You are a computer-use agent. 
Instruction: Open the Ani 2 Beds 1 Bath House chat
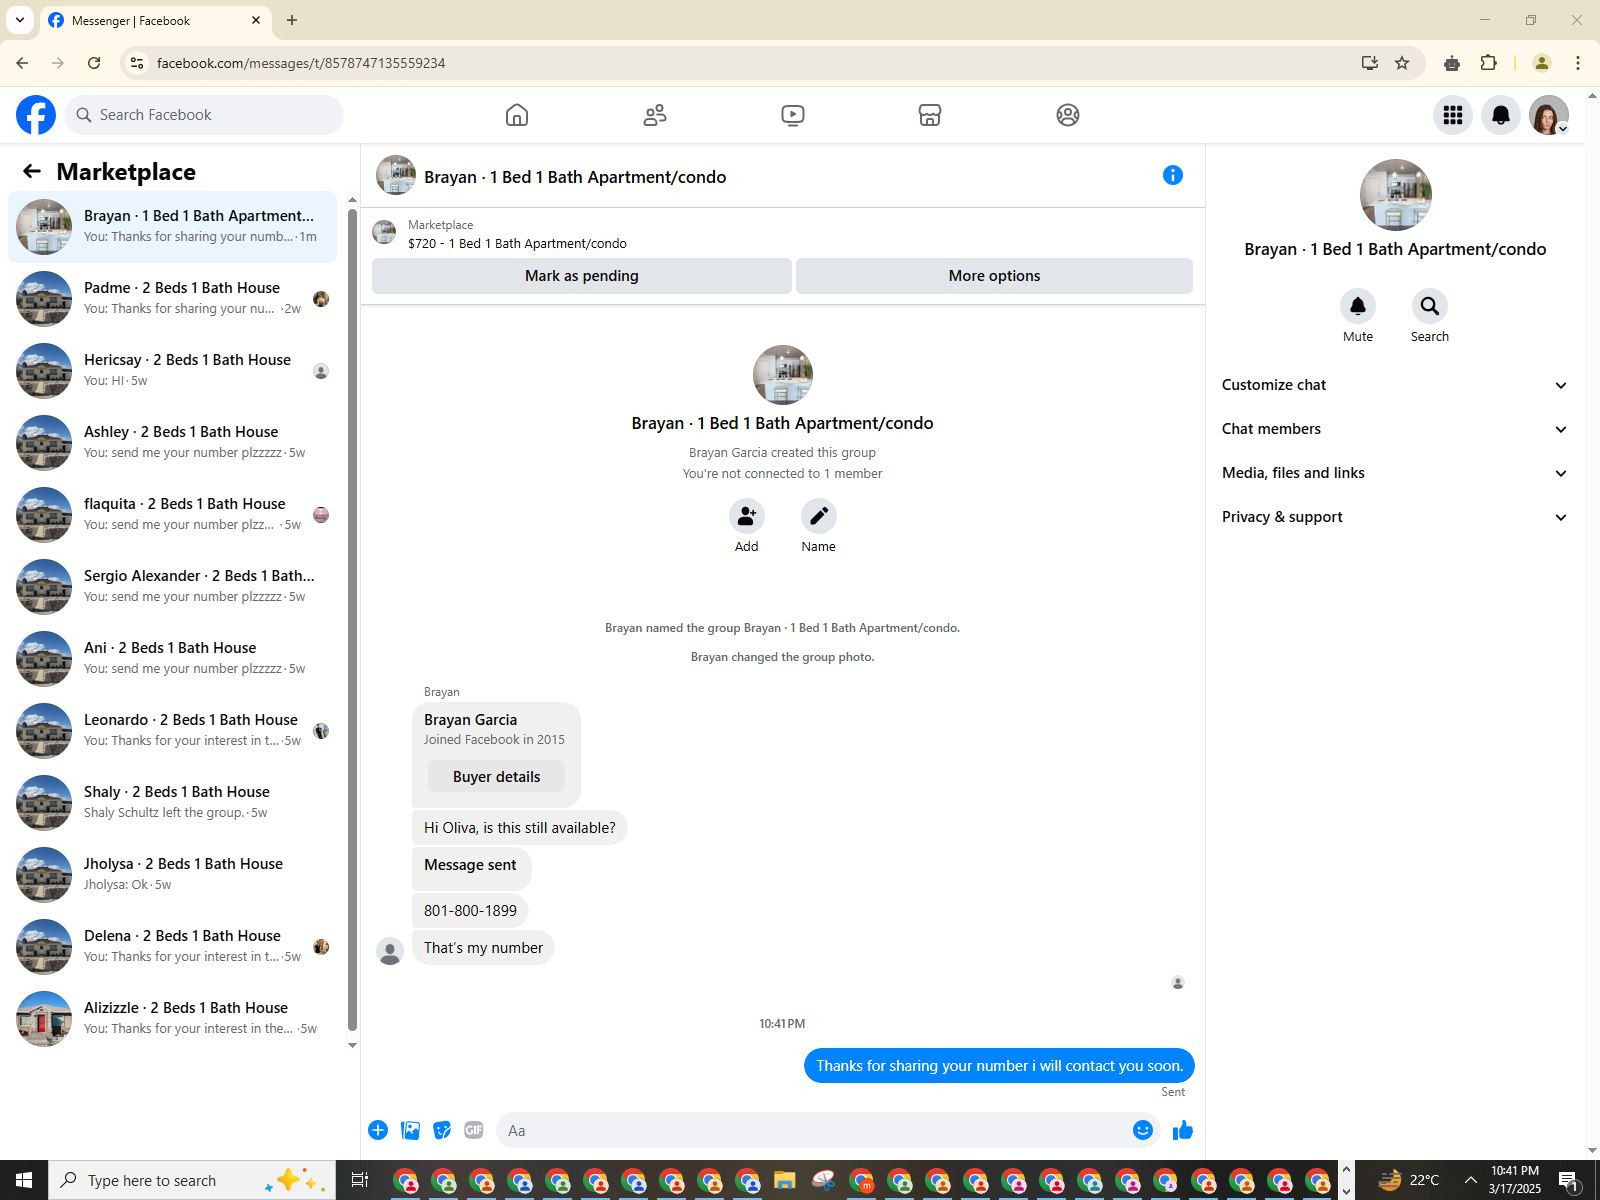[173, 658]
